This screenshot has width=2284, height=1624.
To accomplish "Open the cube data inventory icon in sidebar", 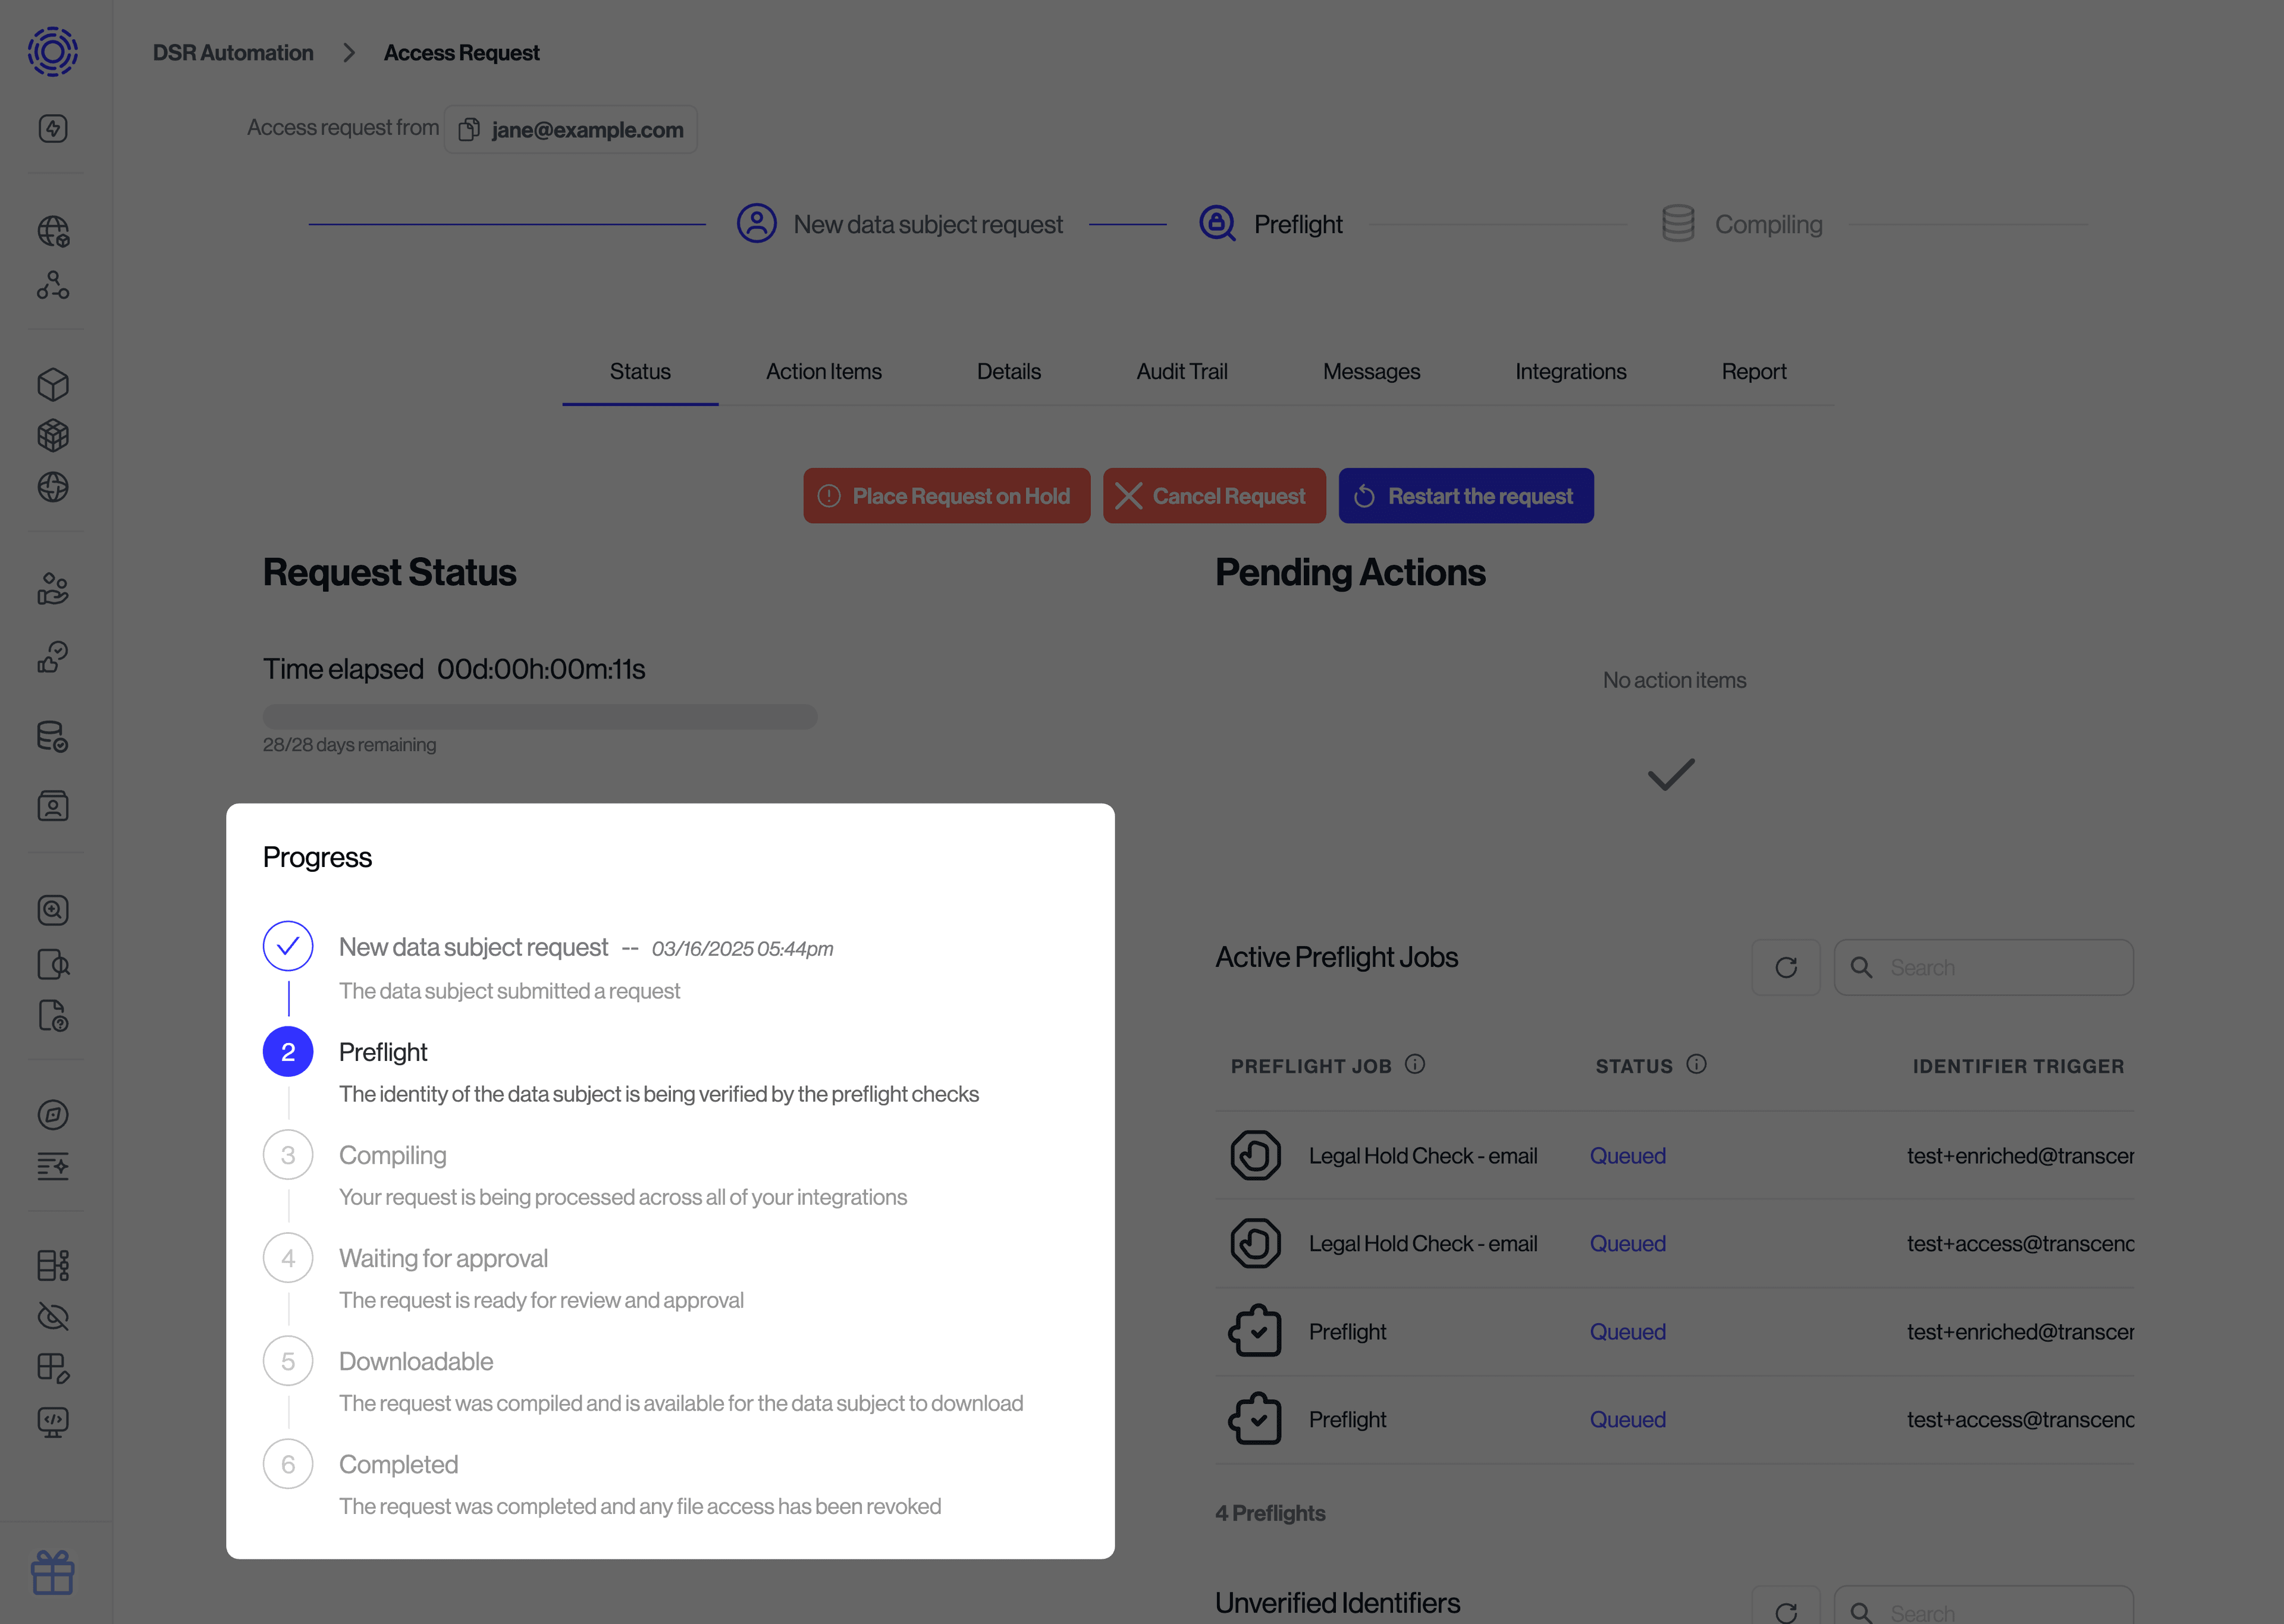I will pos(53,384).
